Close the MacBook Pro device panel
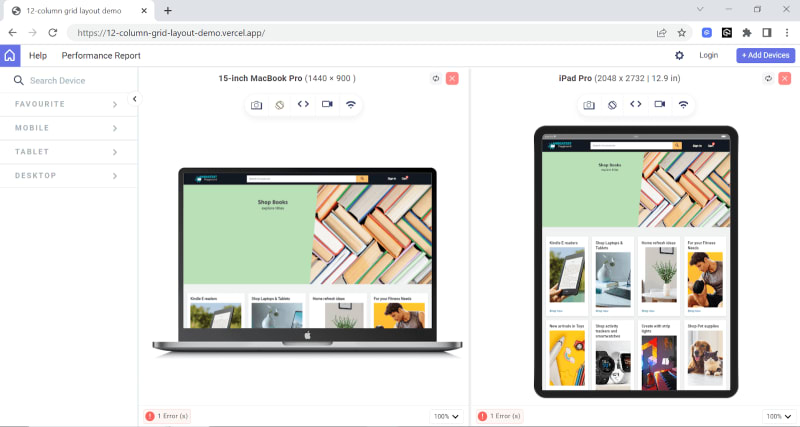The height and width of the screenshot is (427, 800). [452, 78]
